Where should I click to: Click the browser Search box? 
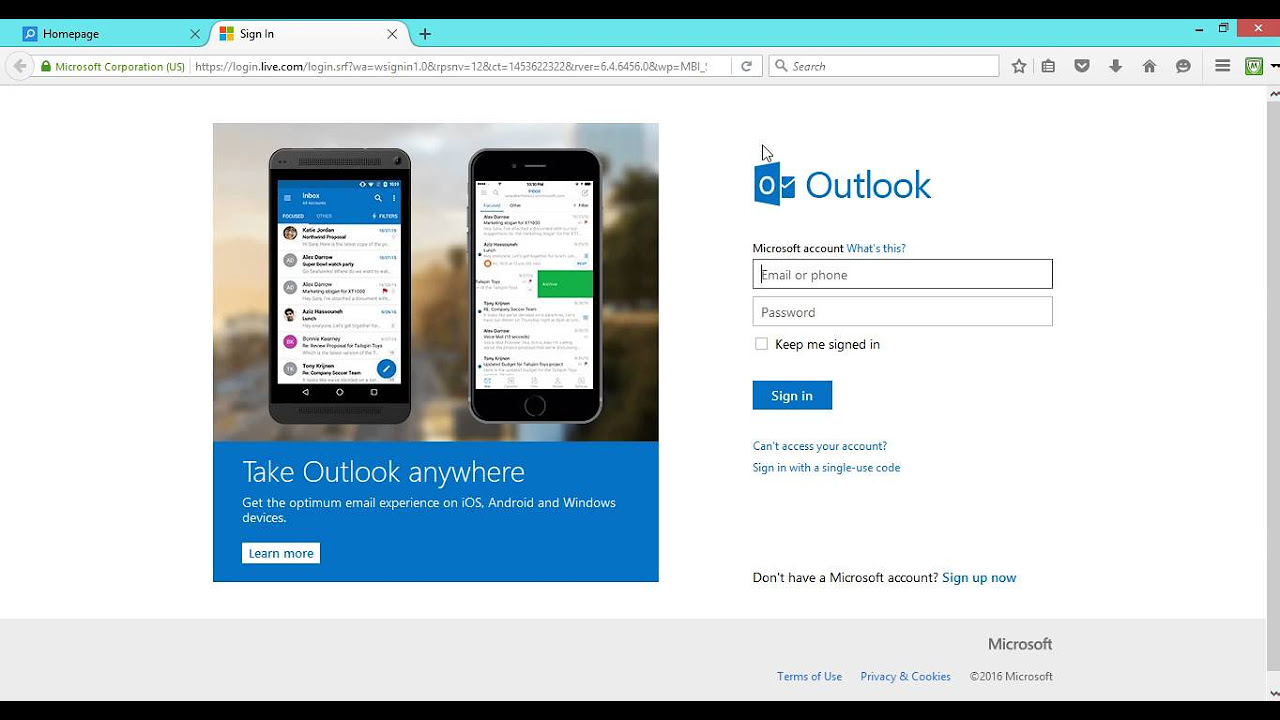(x=884, y=66)
